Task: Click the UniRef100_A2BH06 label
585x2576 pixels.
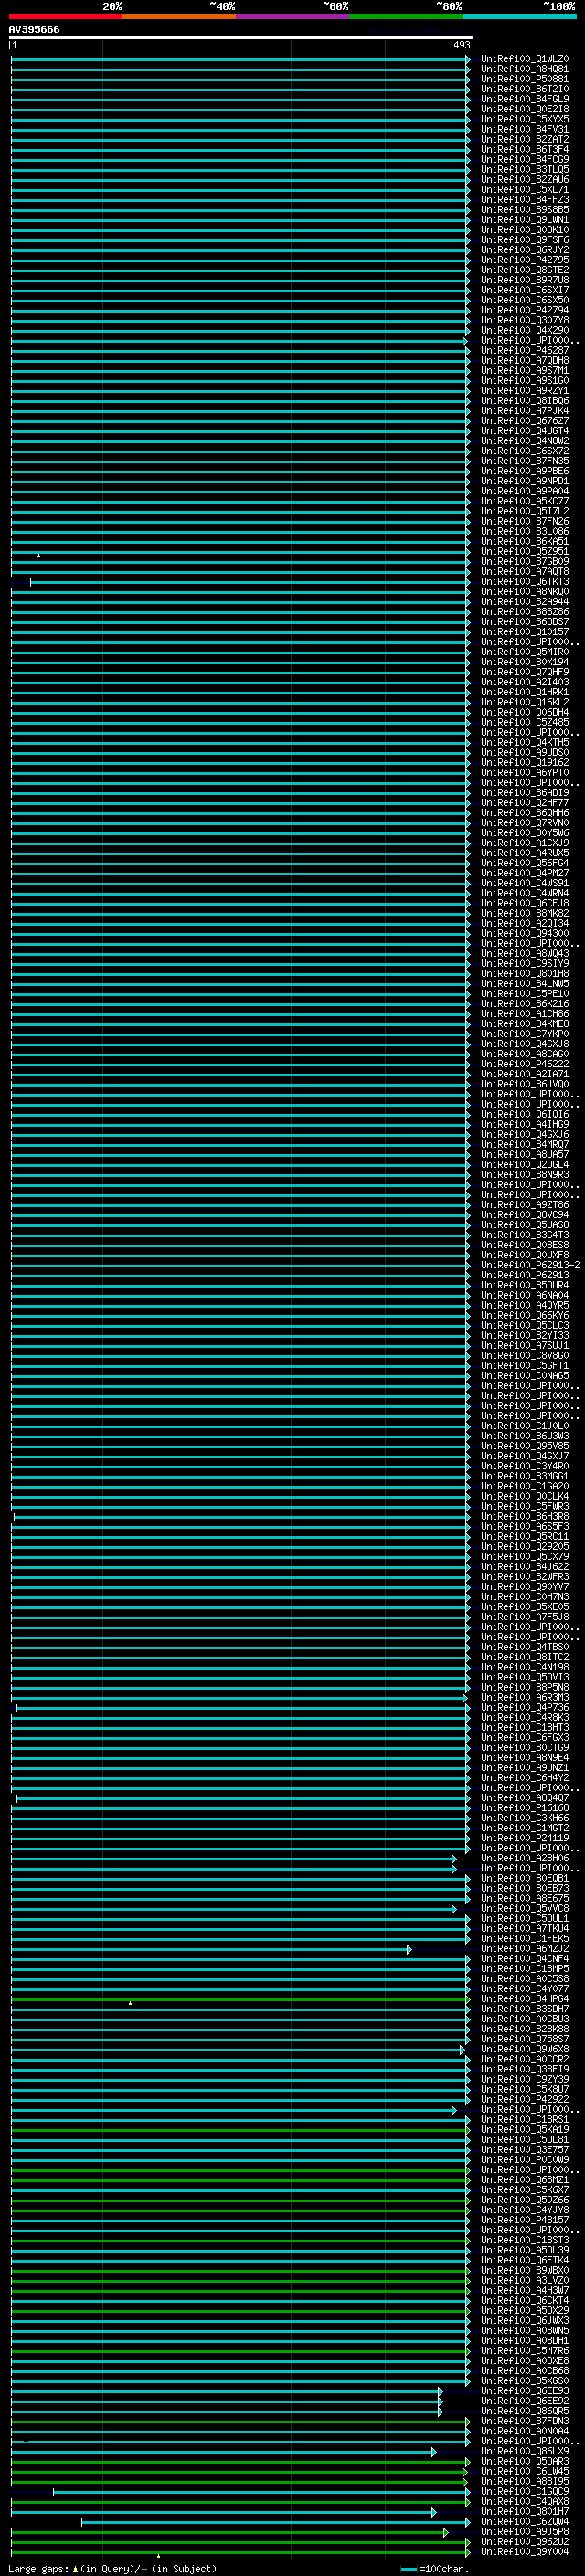Action: pyautogui.click(x=524, y=1859)
